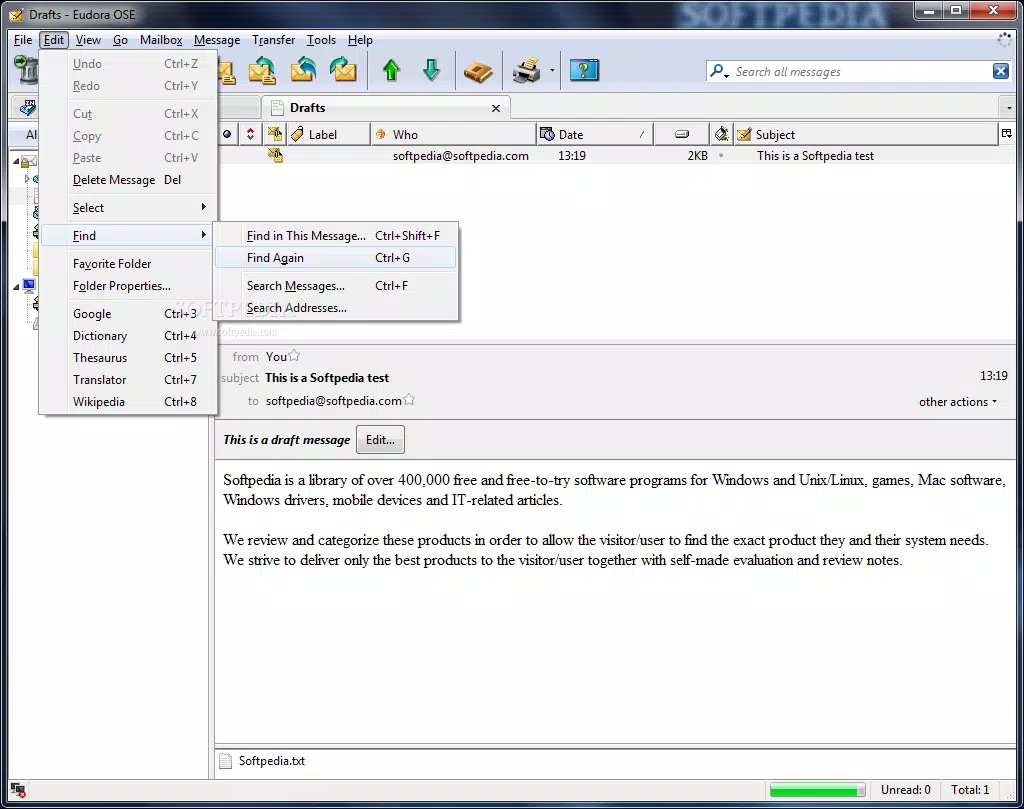Focus the Search all messages field
Image resolution: width=1024 pixels, height=809 pixels.
click(859, 72)
